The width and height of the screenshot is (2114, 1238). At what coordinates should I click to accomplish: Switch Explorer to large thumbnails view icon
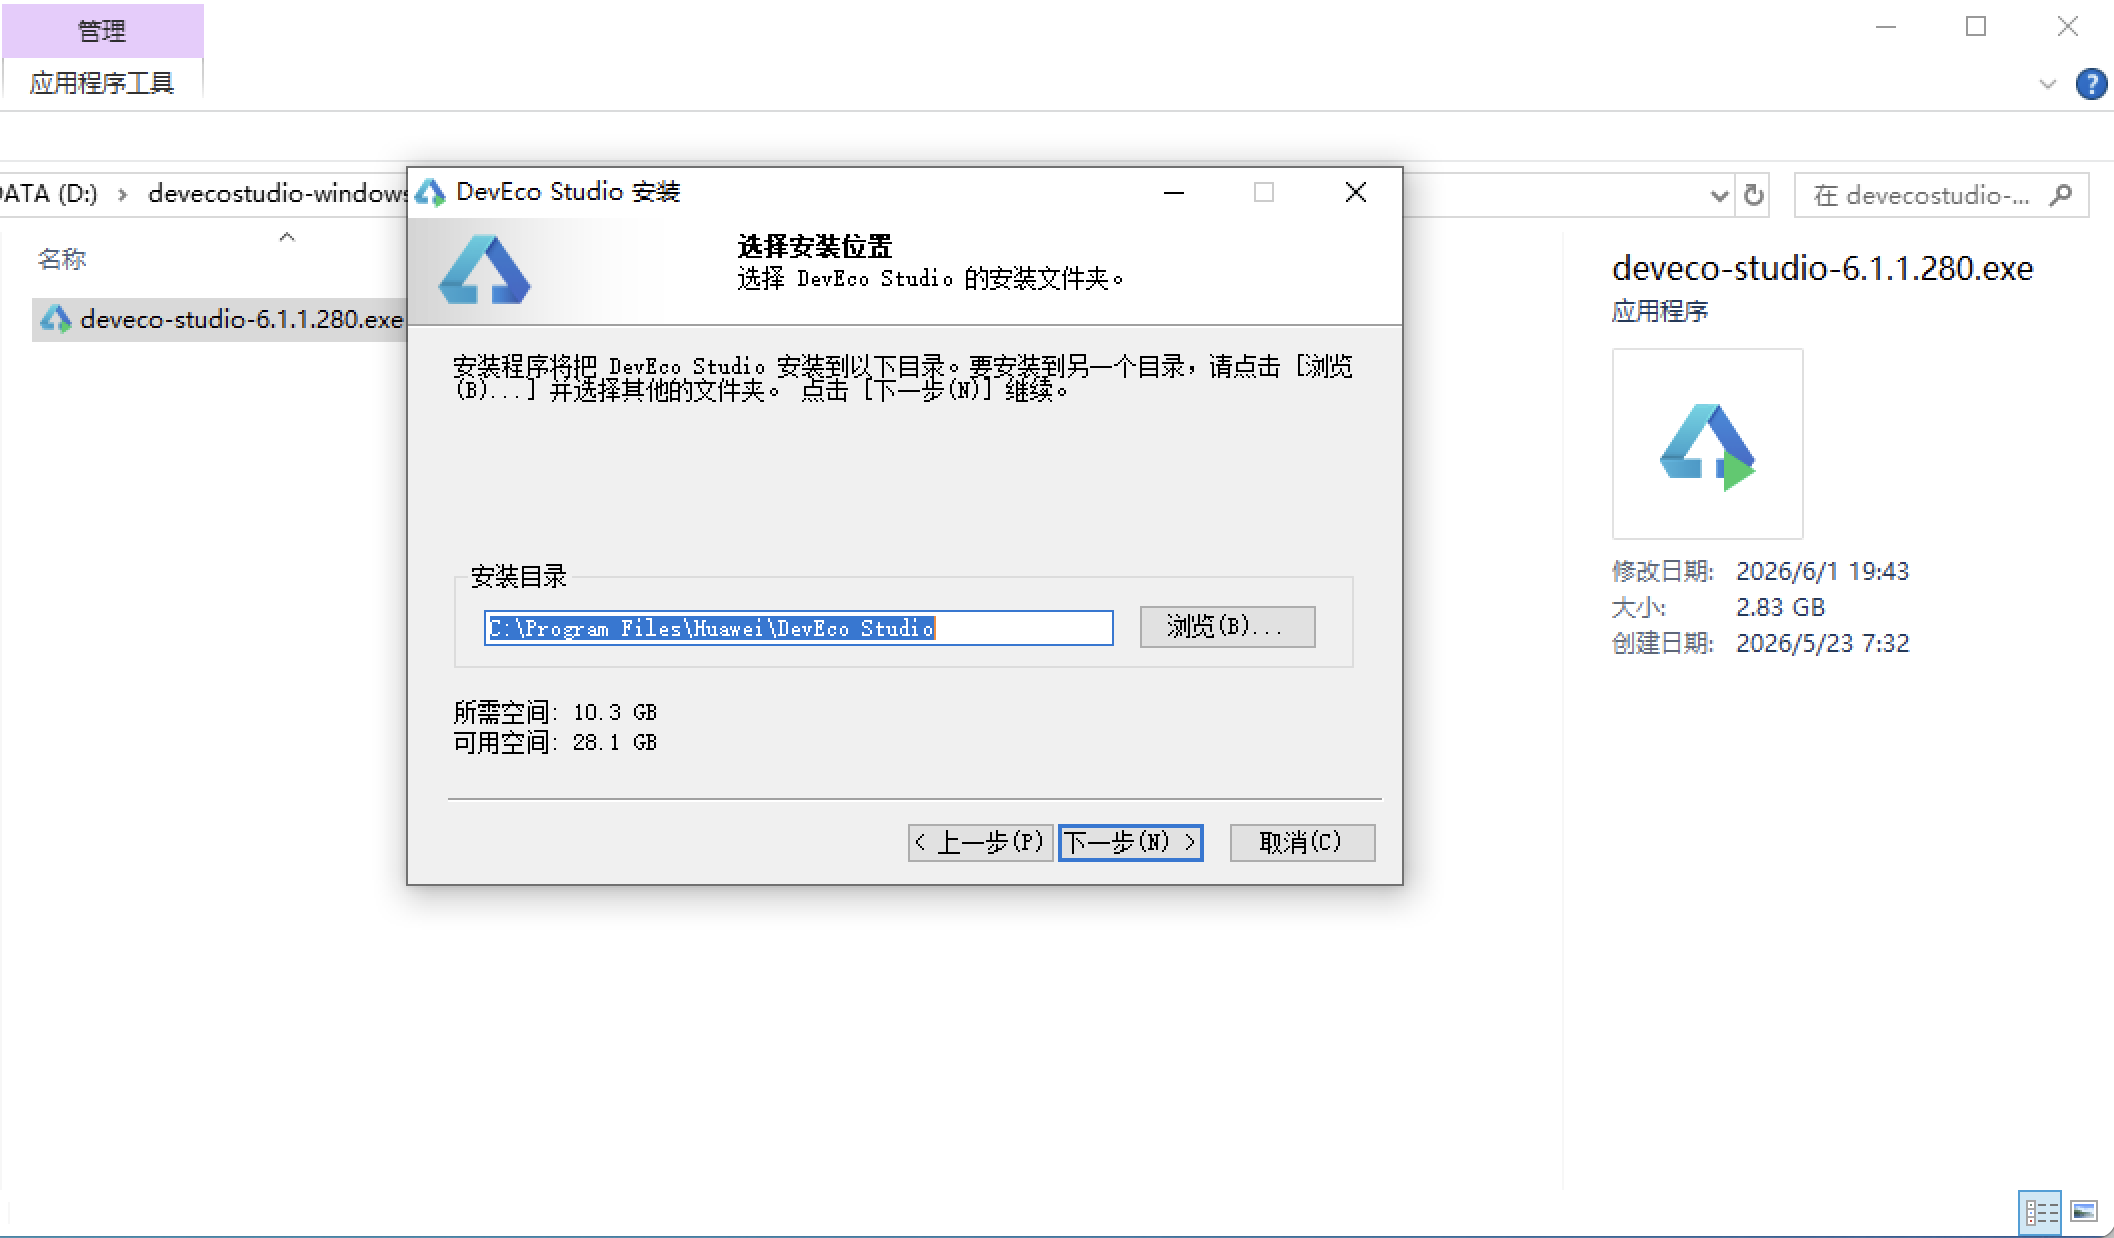tap(2084, 1213)
